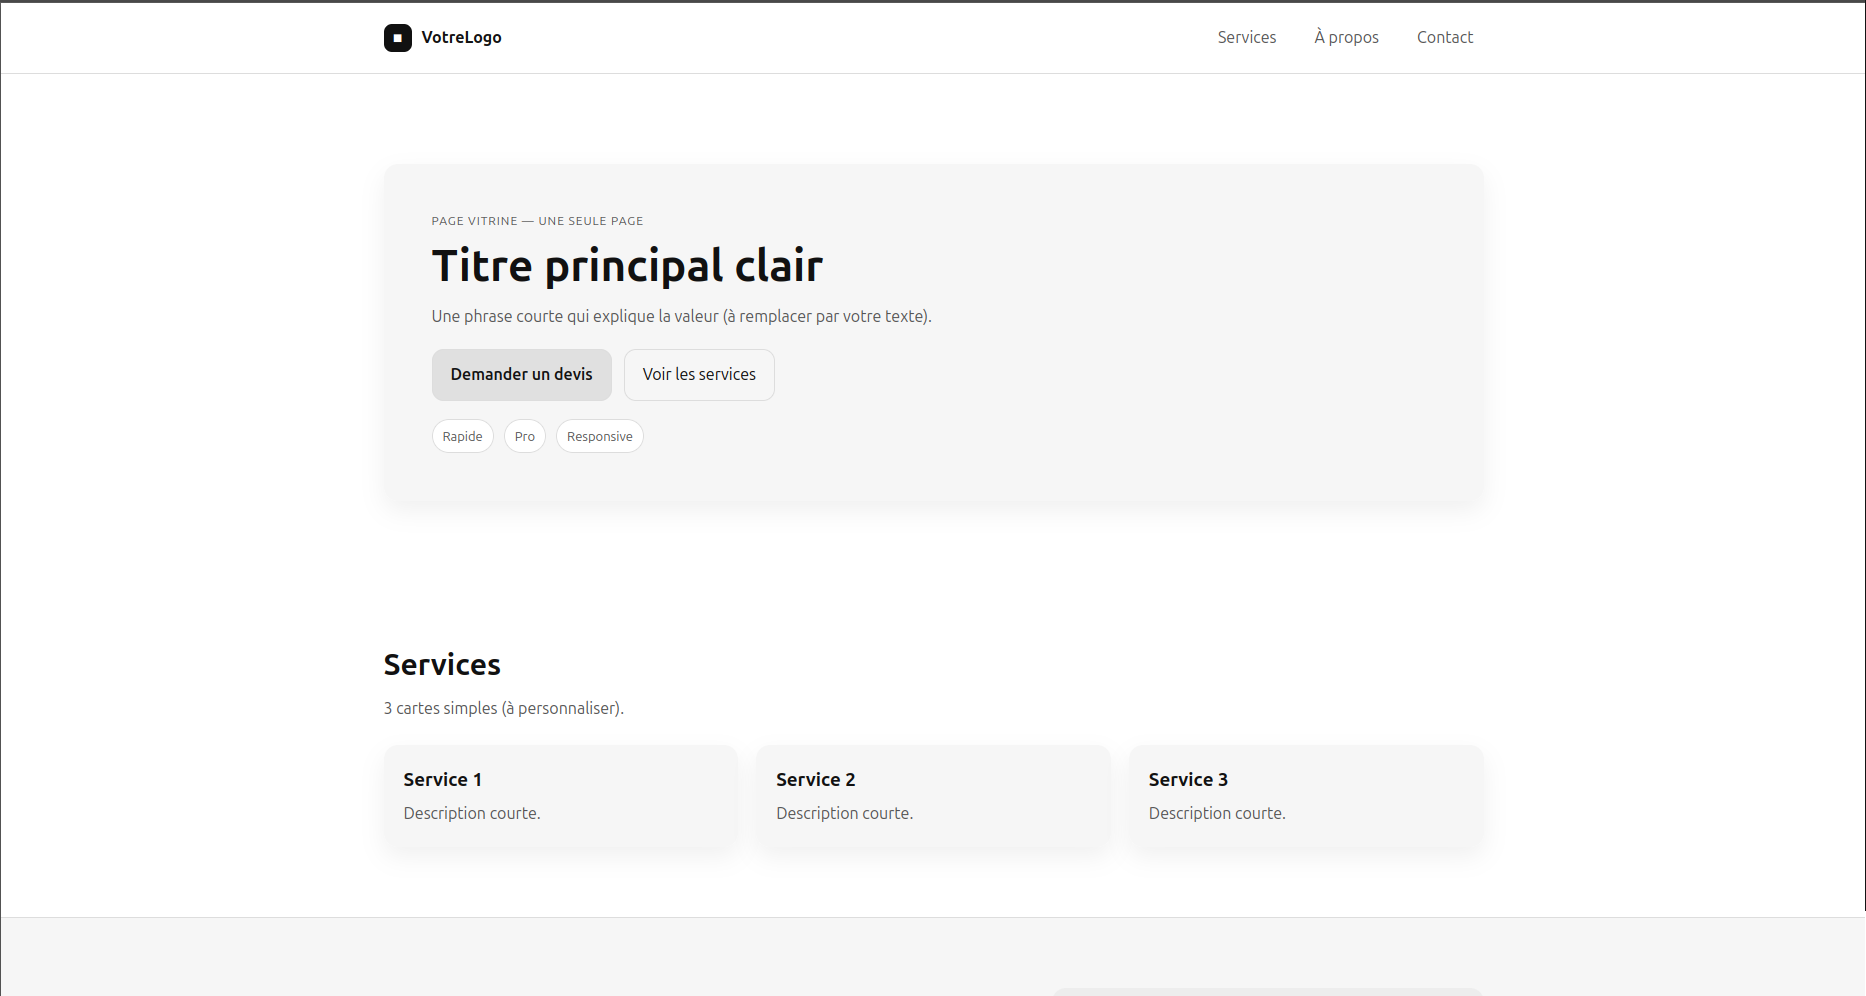Screen dimensions: 1866x996
Task: Select the Responsive badge
Action: tap(599, 436)
